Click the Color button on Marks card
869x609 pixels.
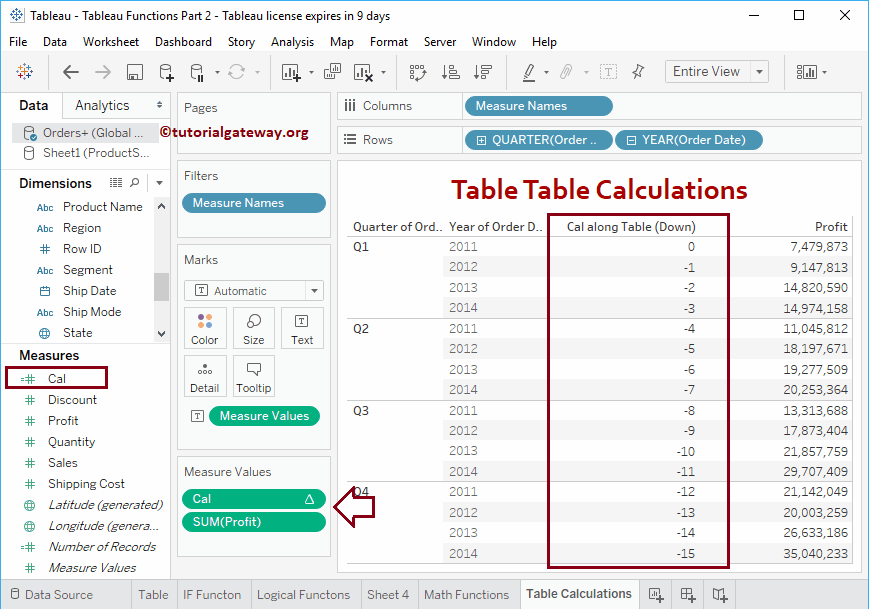click(205, 328)
